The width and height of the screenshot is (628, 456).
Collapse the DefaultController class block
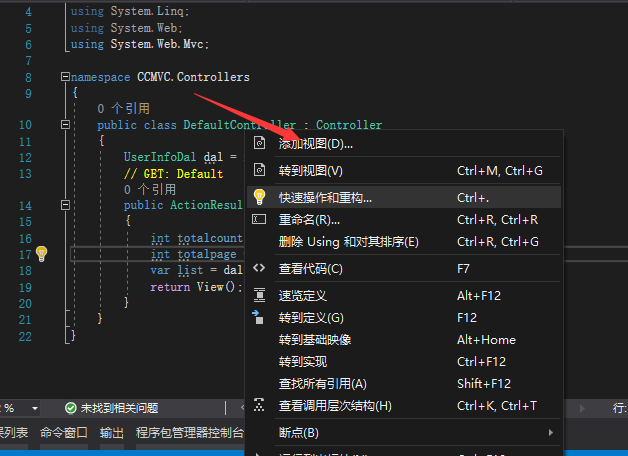pos(65,125)
